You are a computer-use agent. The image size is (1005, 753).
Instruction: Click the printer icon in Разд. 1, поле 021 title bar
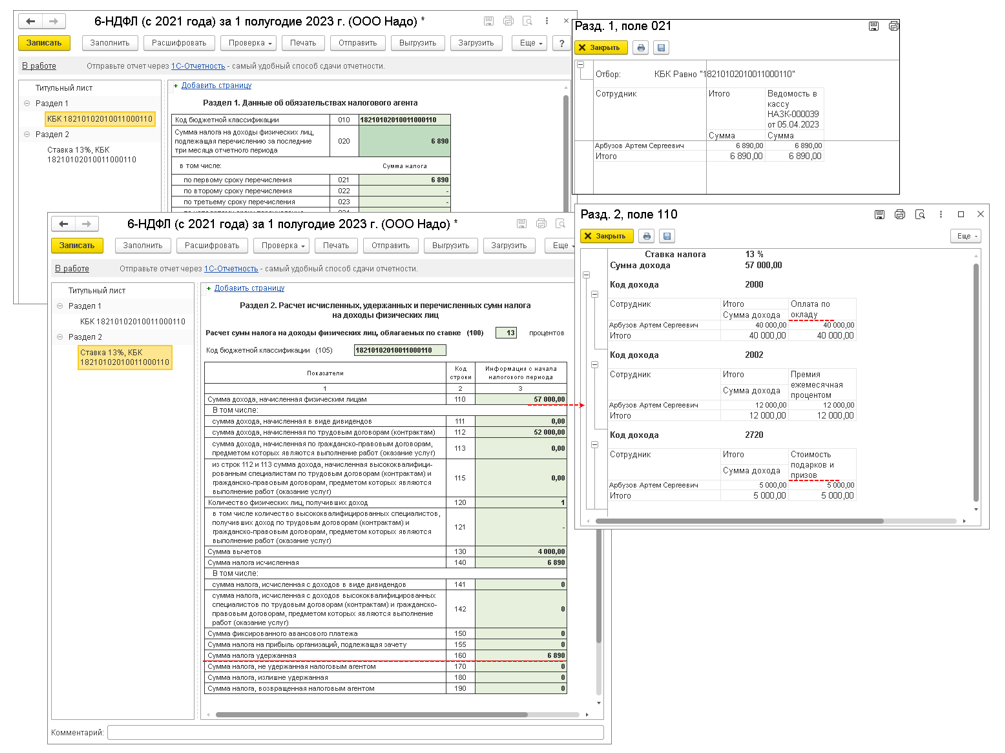coord(893,26)
